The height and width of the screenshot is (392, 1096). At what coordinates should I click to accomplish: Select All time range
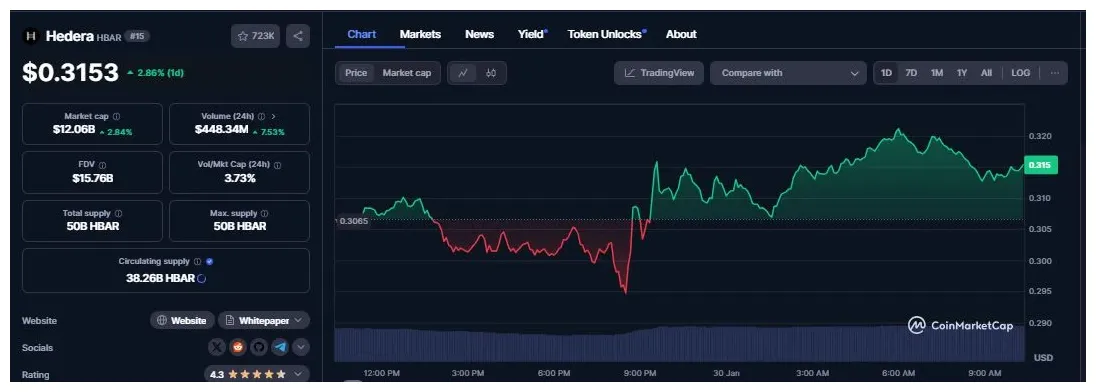(x=986, y=73)
